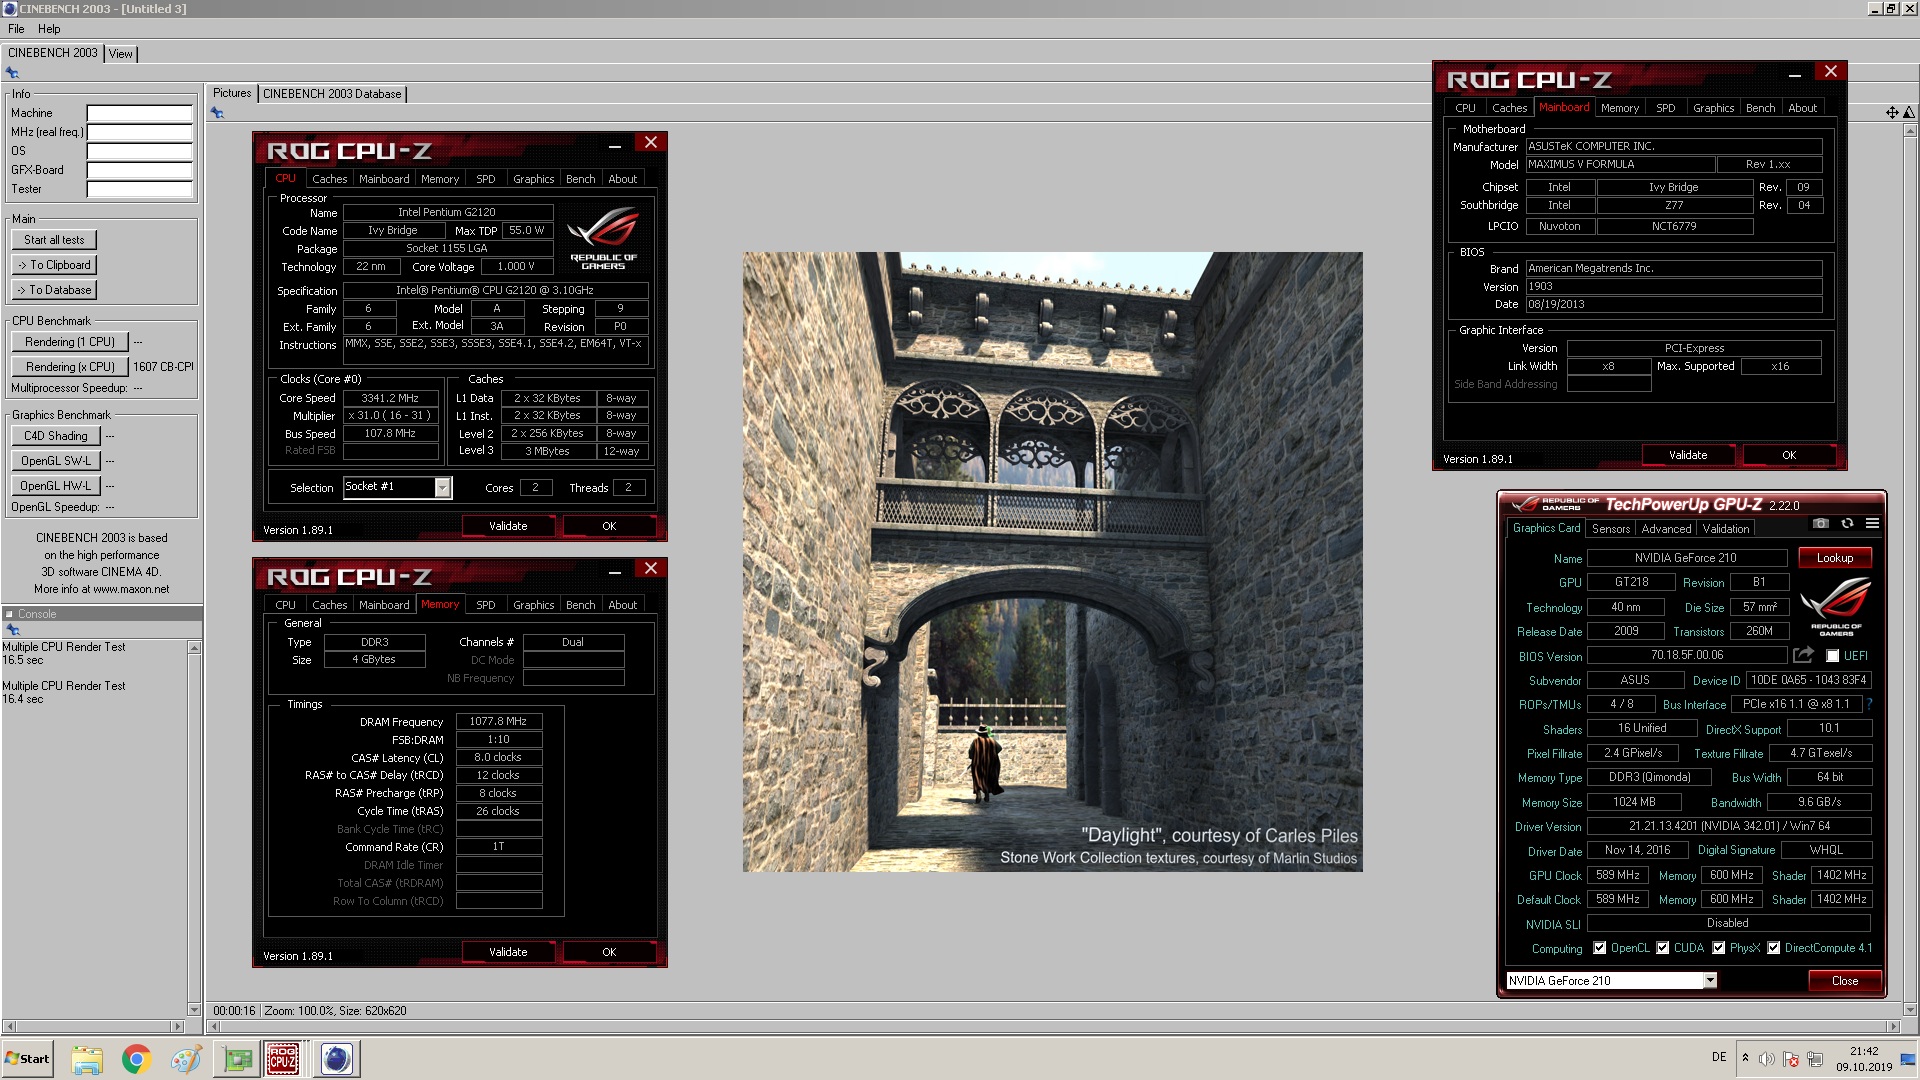The image size is (1920, 1080).
Task: Click the ROG logo in CPU-Z processor panel
Action: click(603, 238)
